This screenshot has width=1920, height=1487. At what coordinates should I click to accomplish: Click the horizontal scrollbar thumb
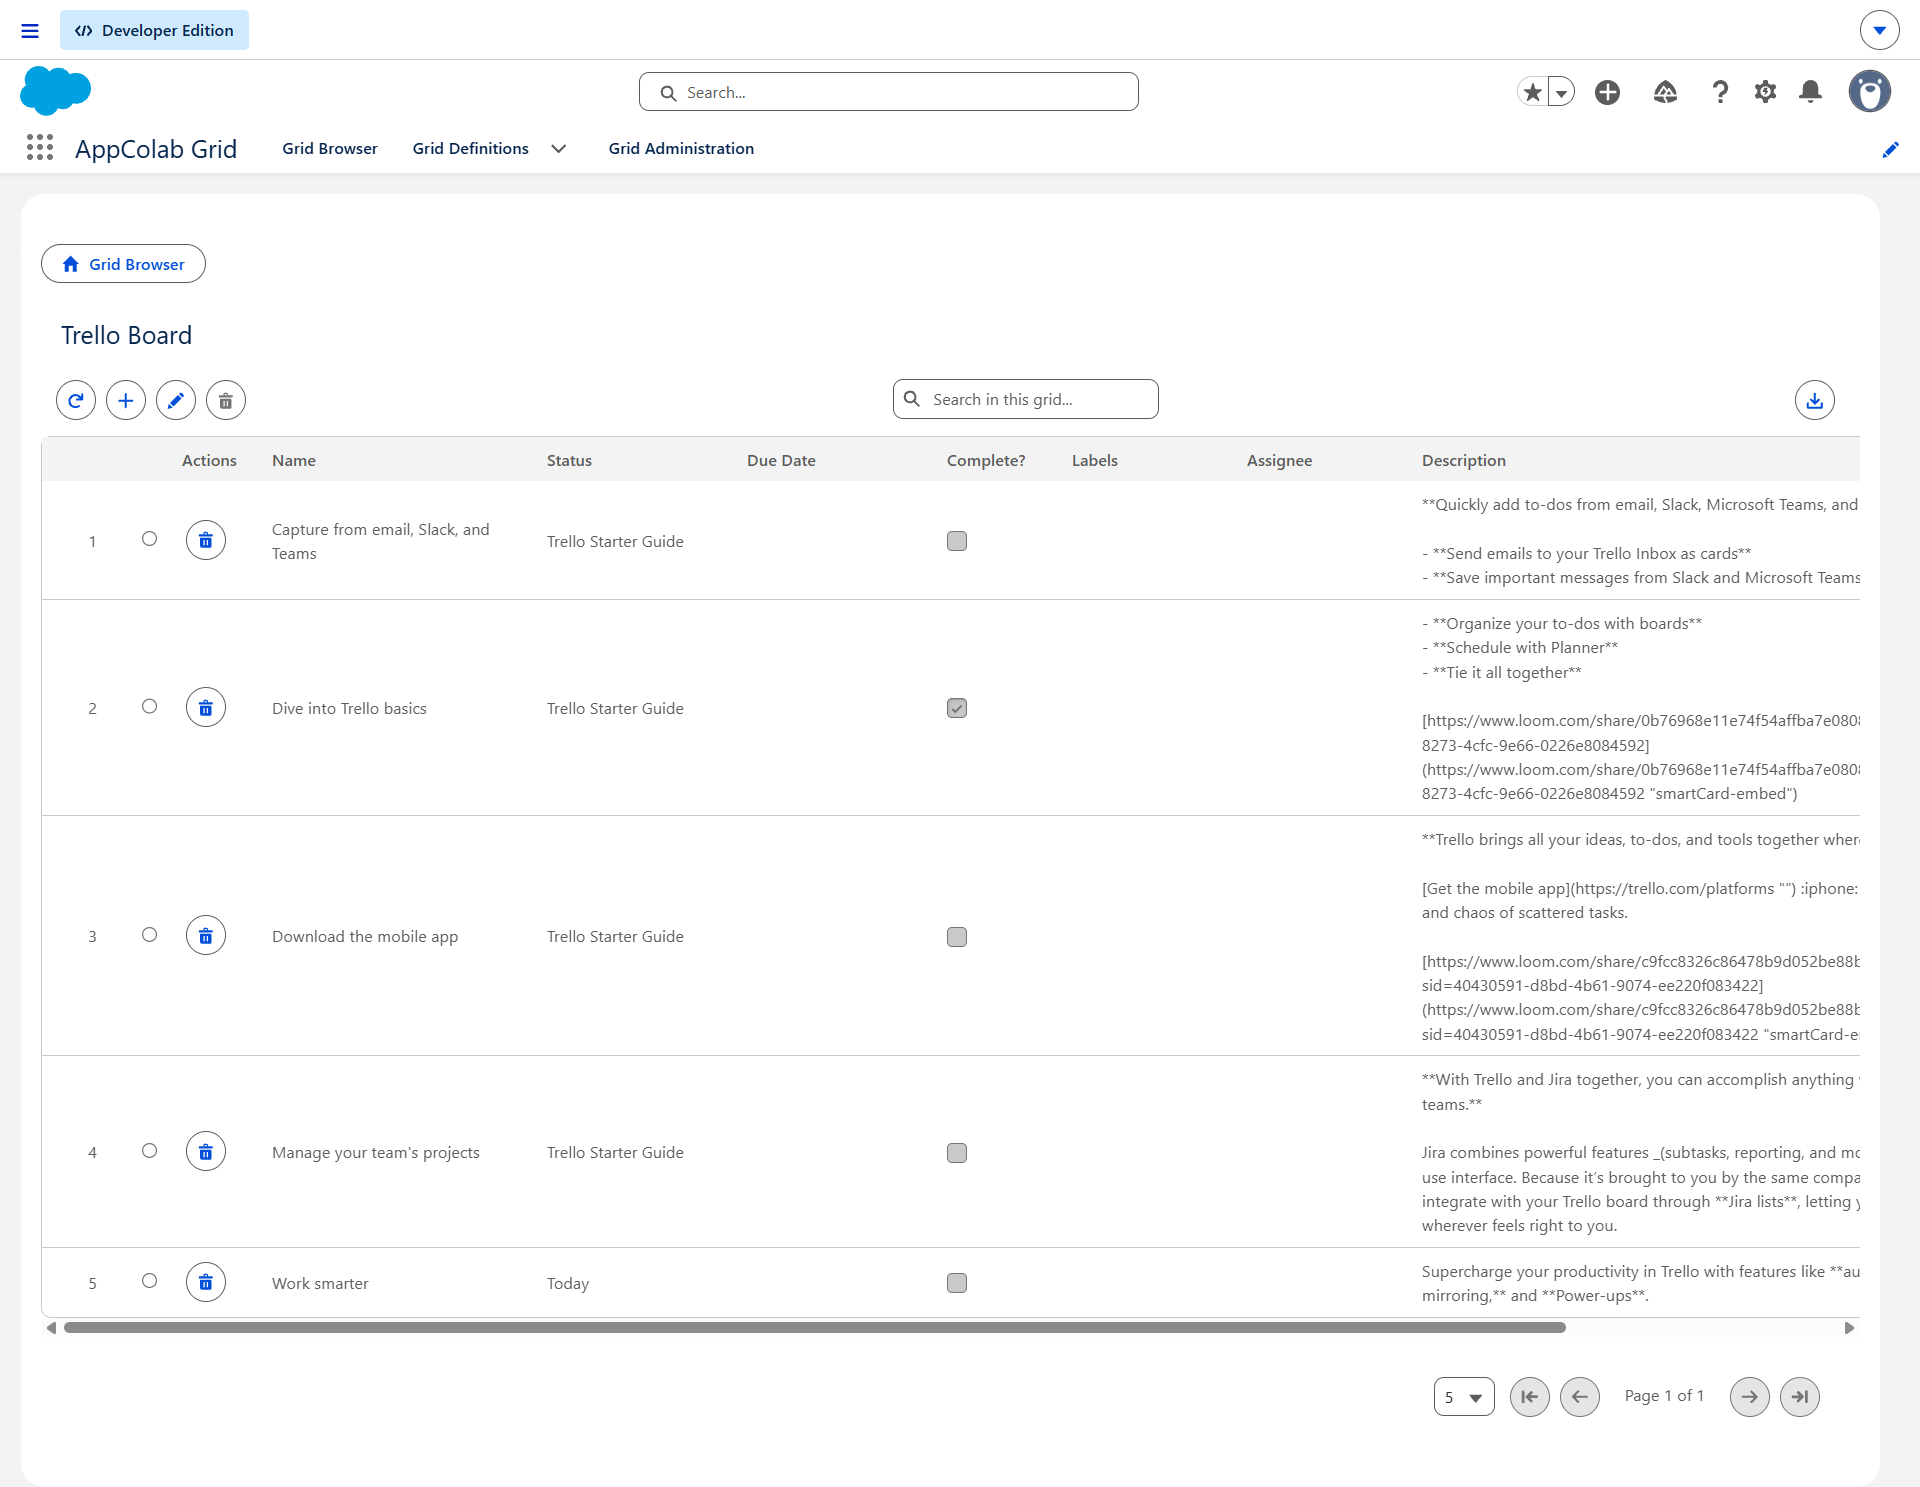(815, 1328)
